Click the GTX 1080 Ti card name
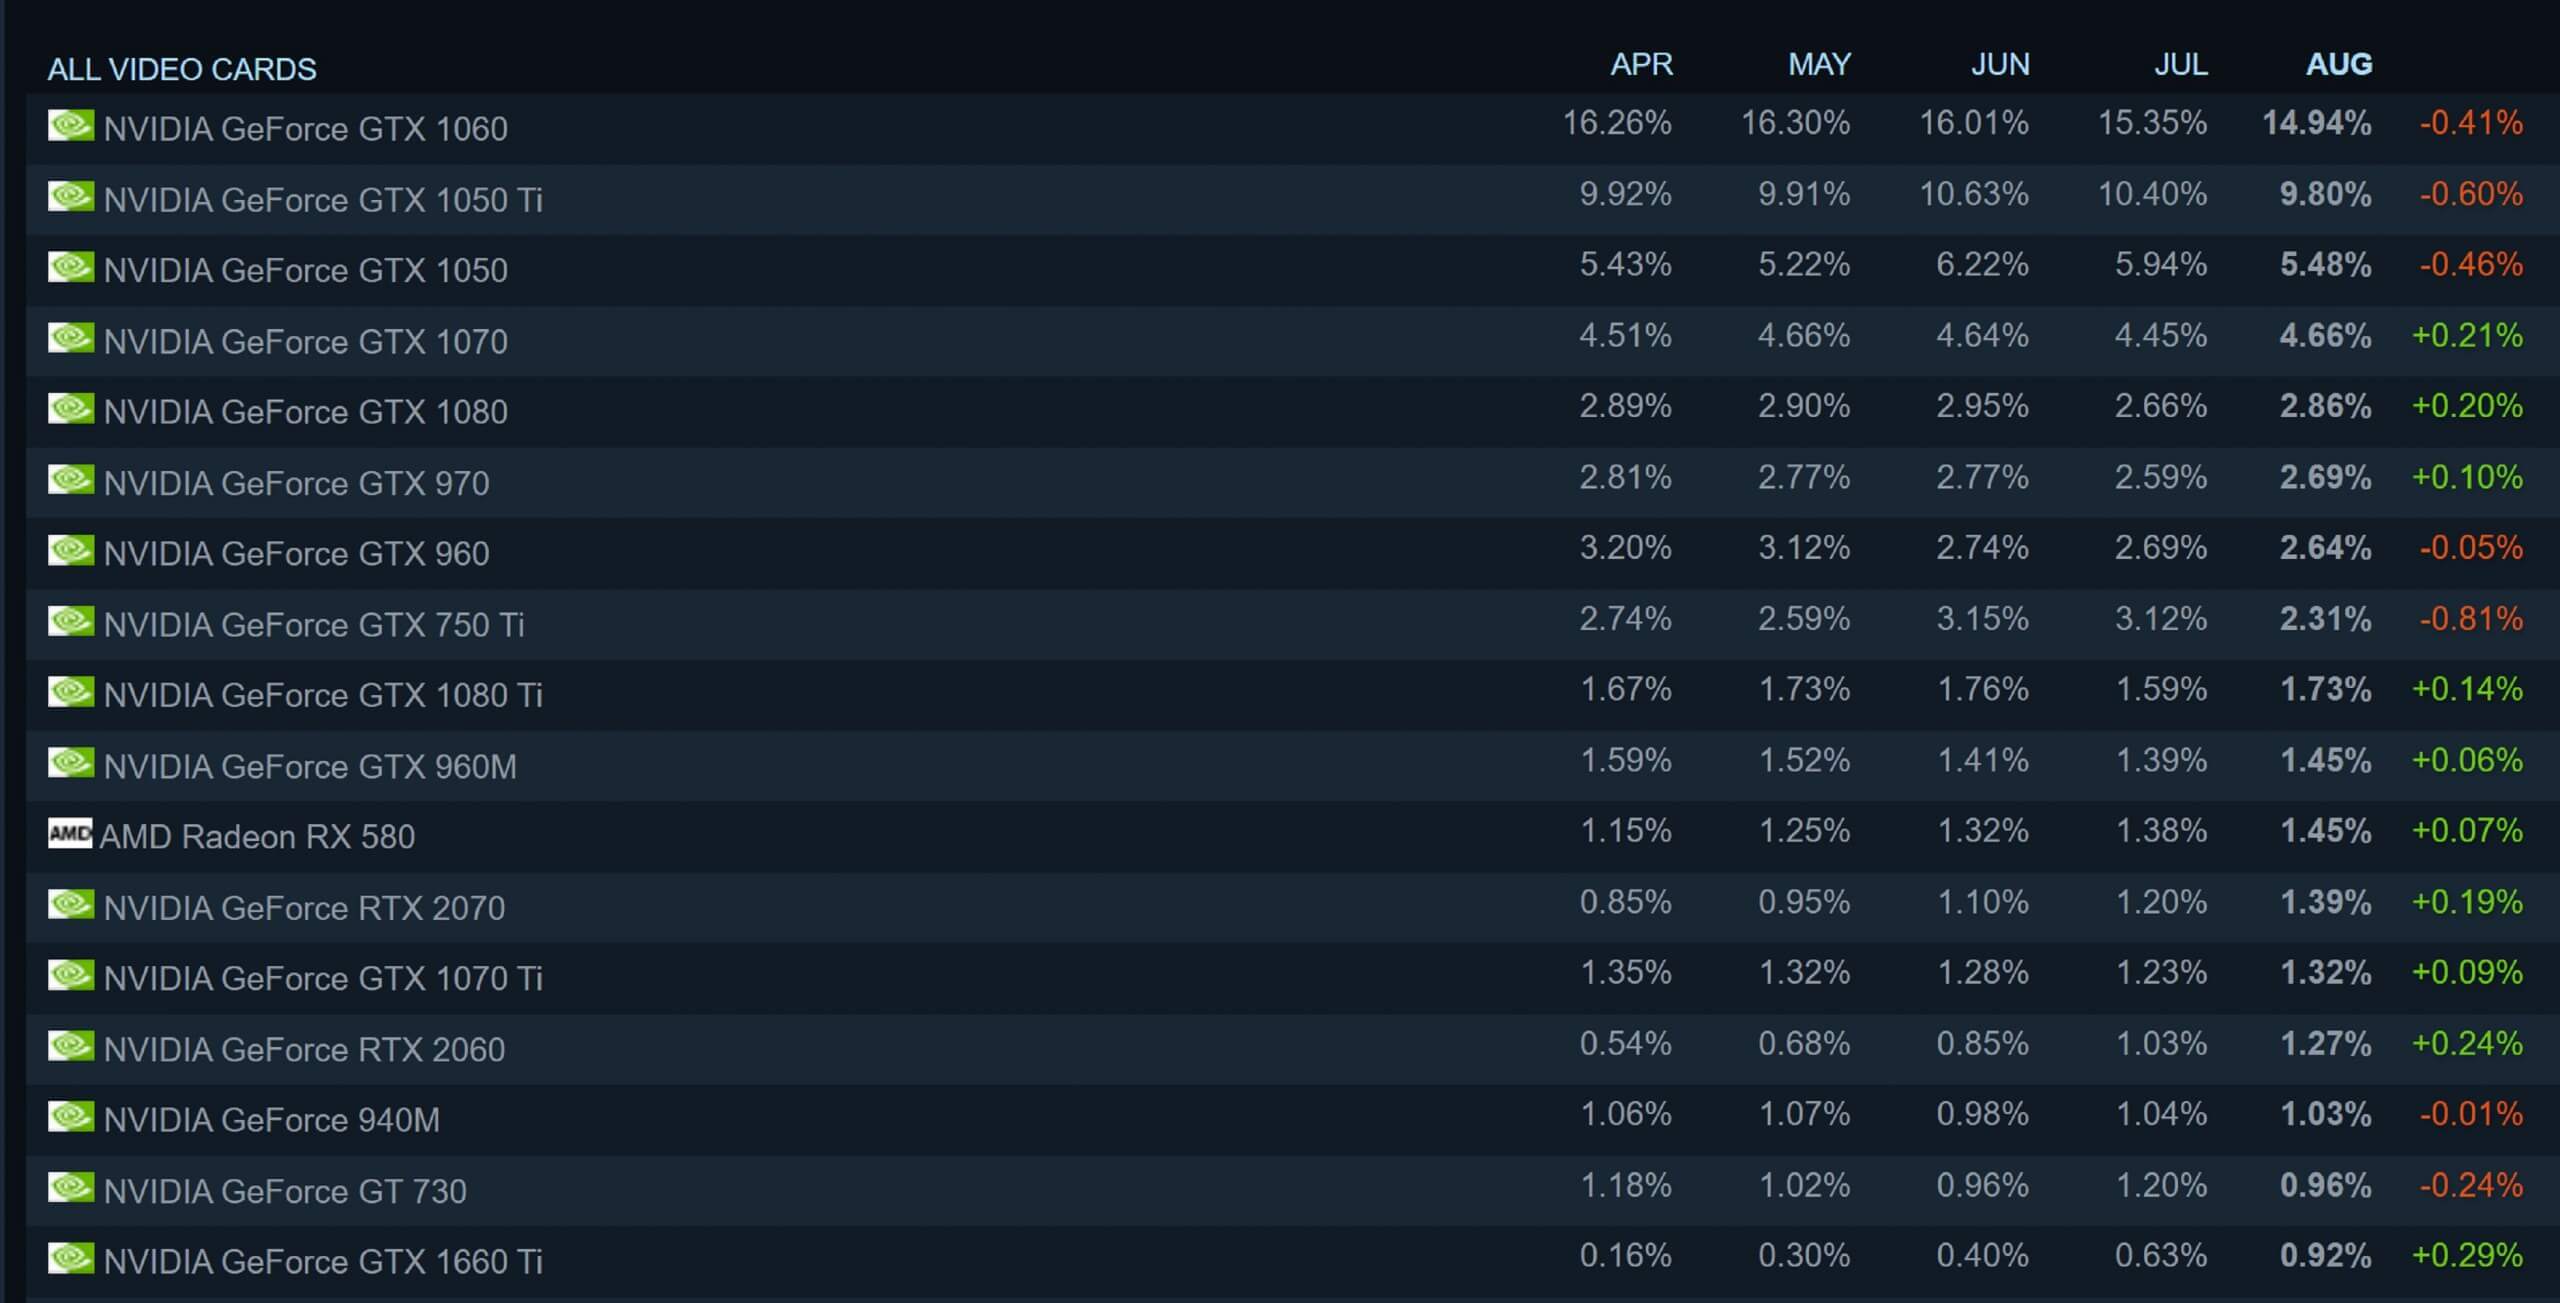Viewport: 2560px width, 1303px height. coord(322,695)
